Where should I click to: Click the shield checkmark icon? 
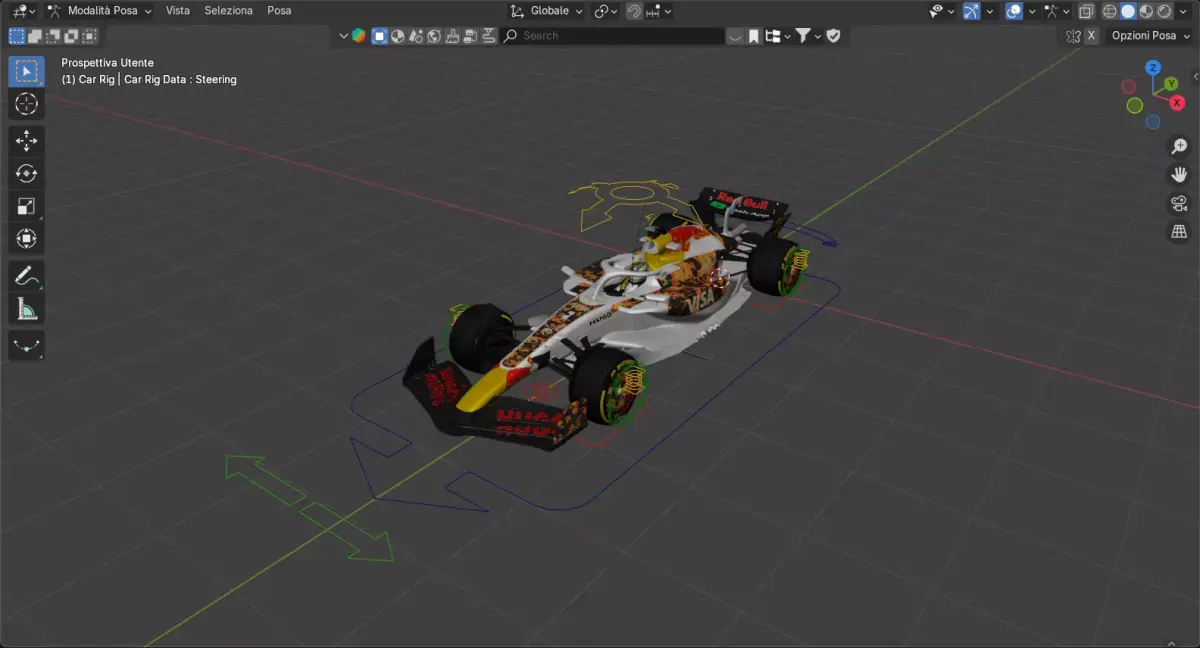833,36
